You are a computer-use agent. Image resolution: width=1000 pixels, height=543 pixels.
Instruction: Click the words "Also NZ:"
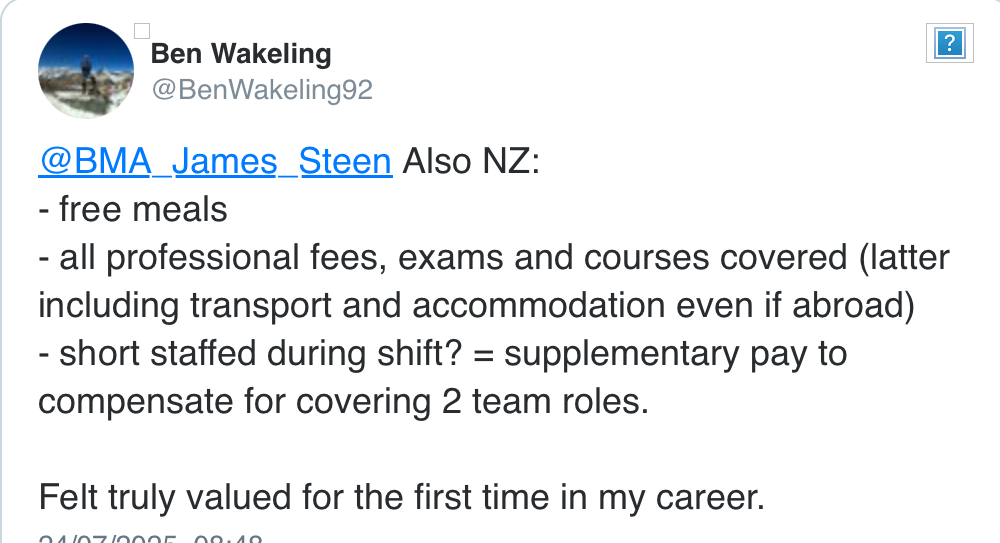[471, 161]
